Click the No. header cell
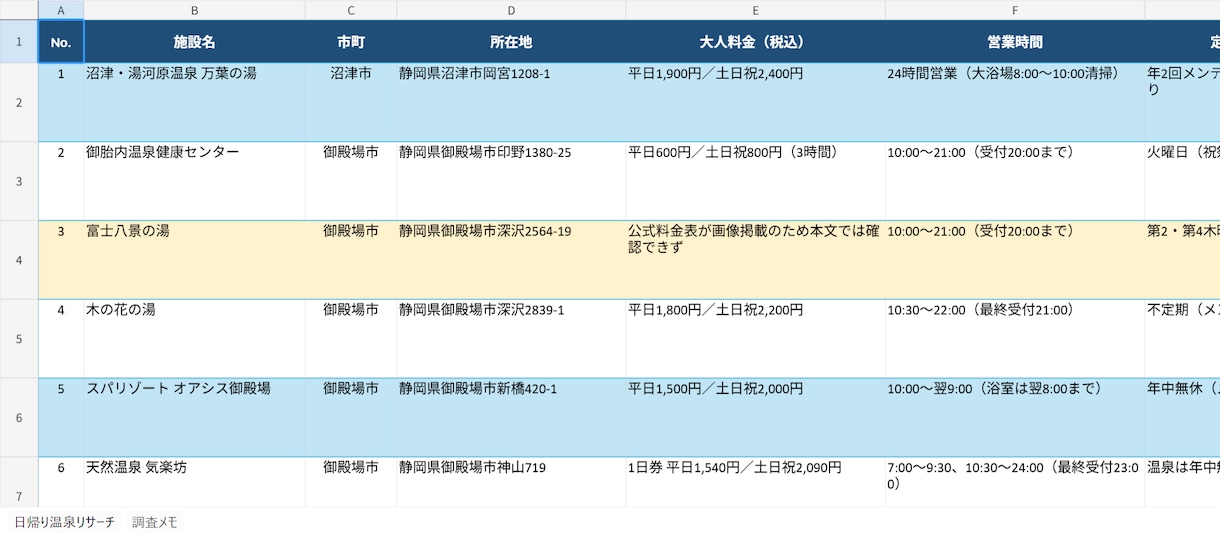1220x536 pixels. 61,42
